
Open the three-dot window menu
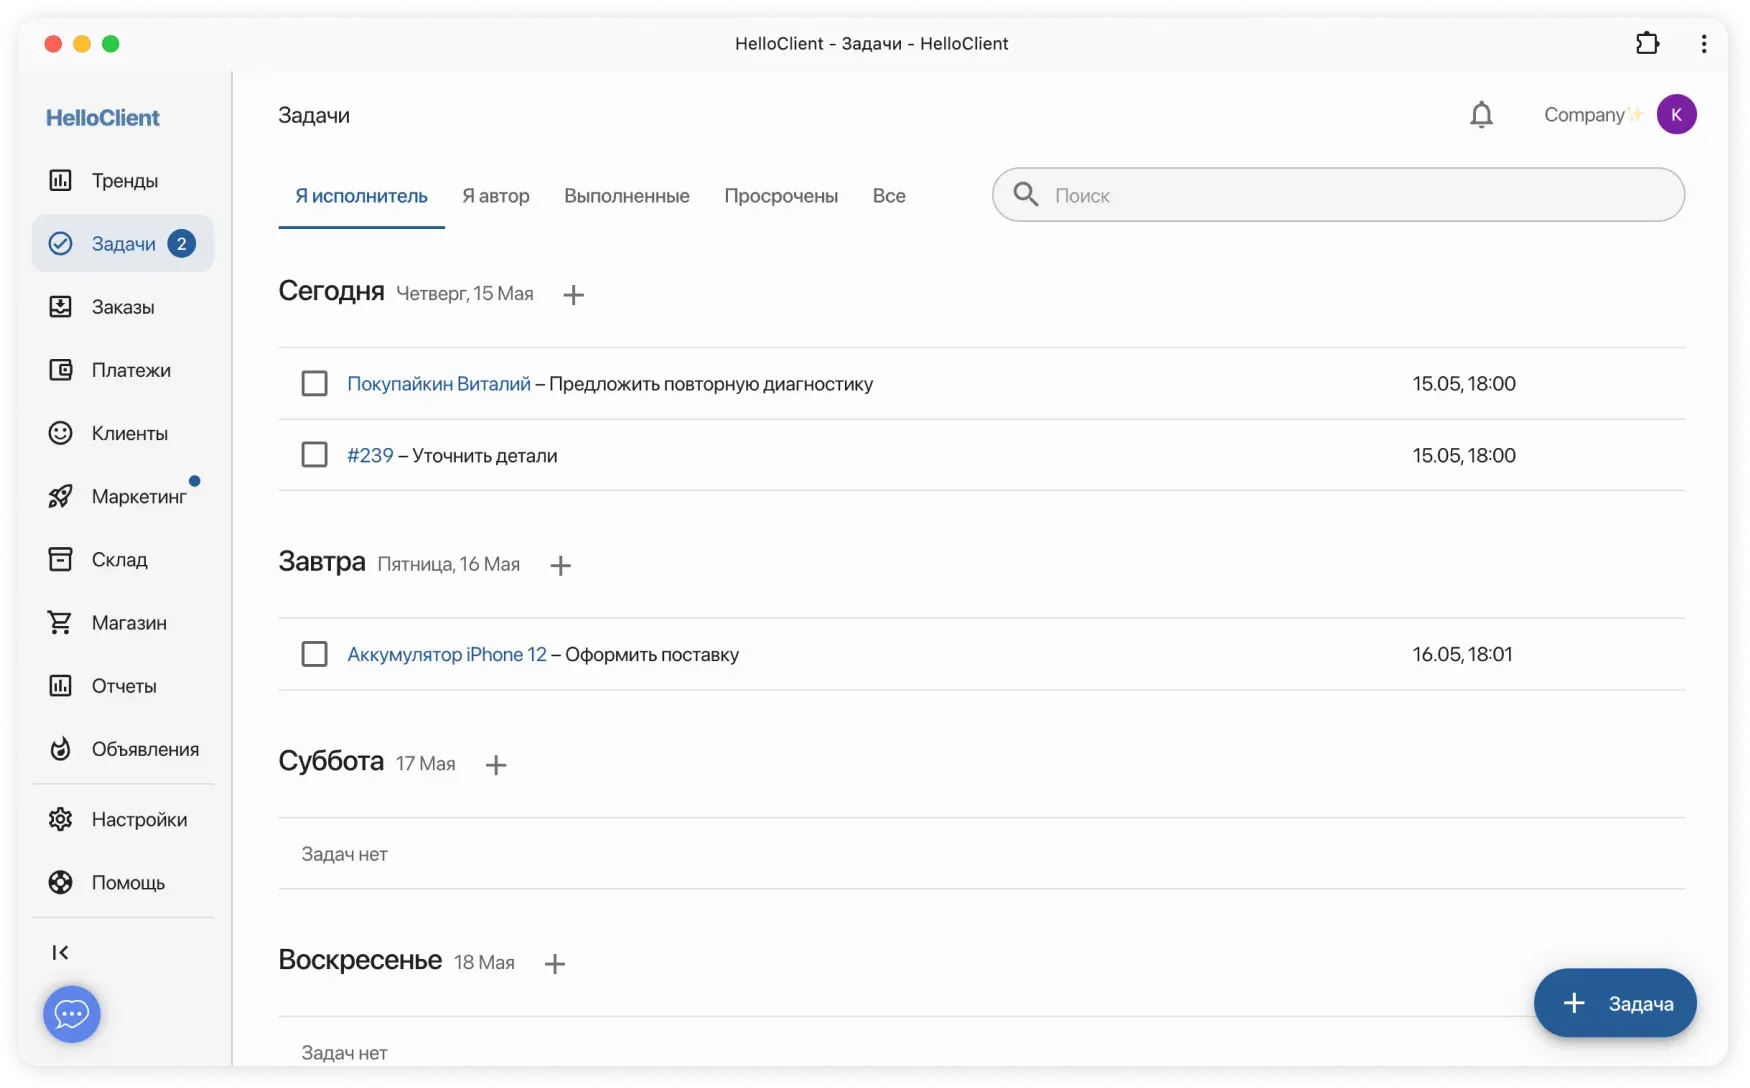tap(1703, 43)
